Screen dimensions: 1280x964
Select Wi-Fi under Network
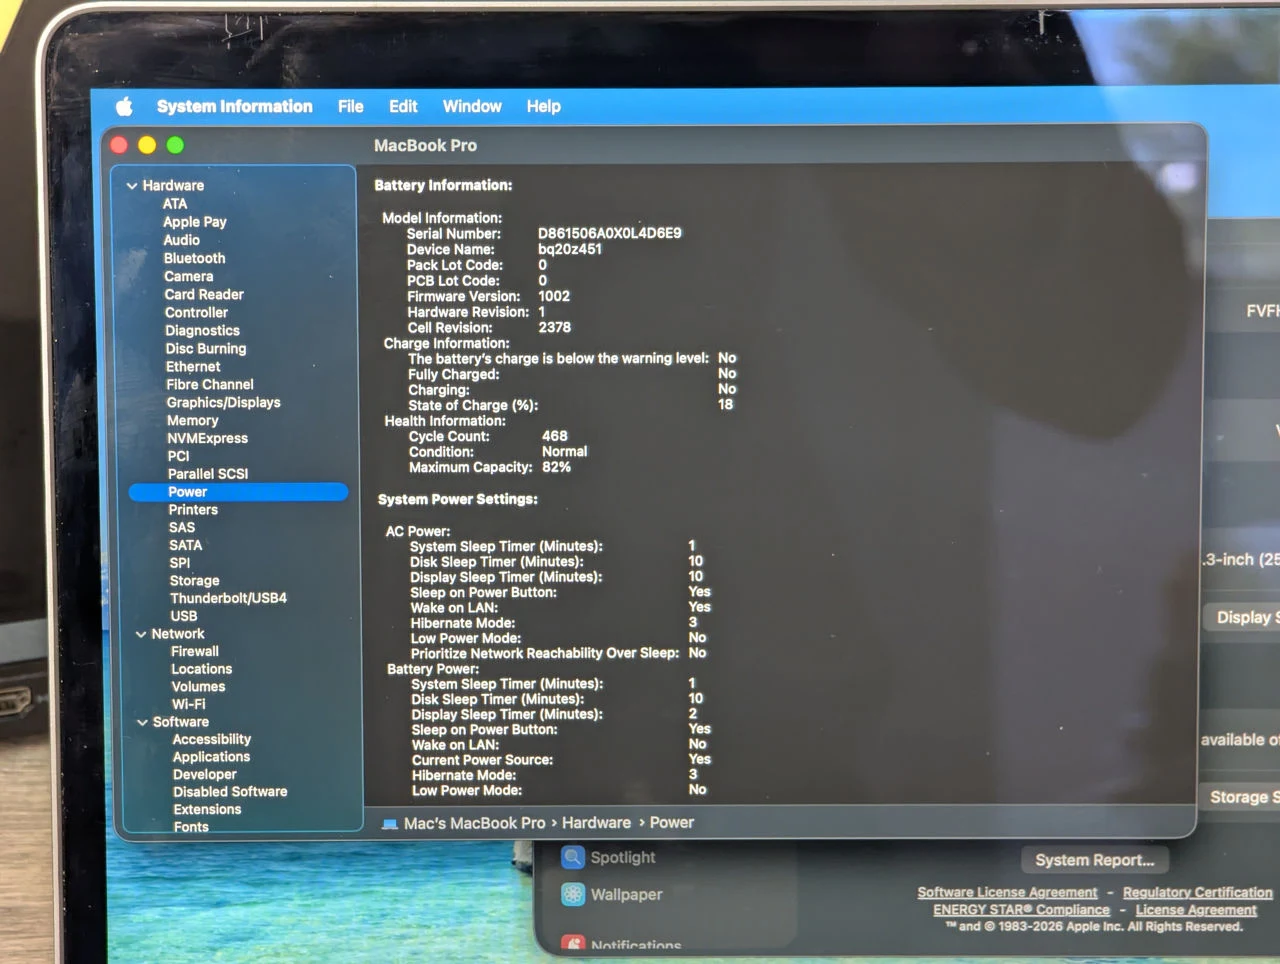pos(188,704)
